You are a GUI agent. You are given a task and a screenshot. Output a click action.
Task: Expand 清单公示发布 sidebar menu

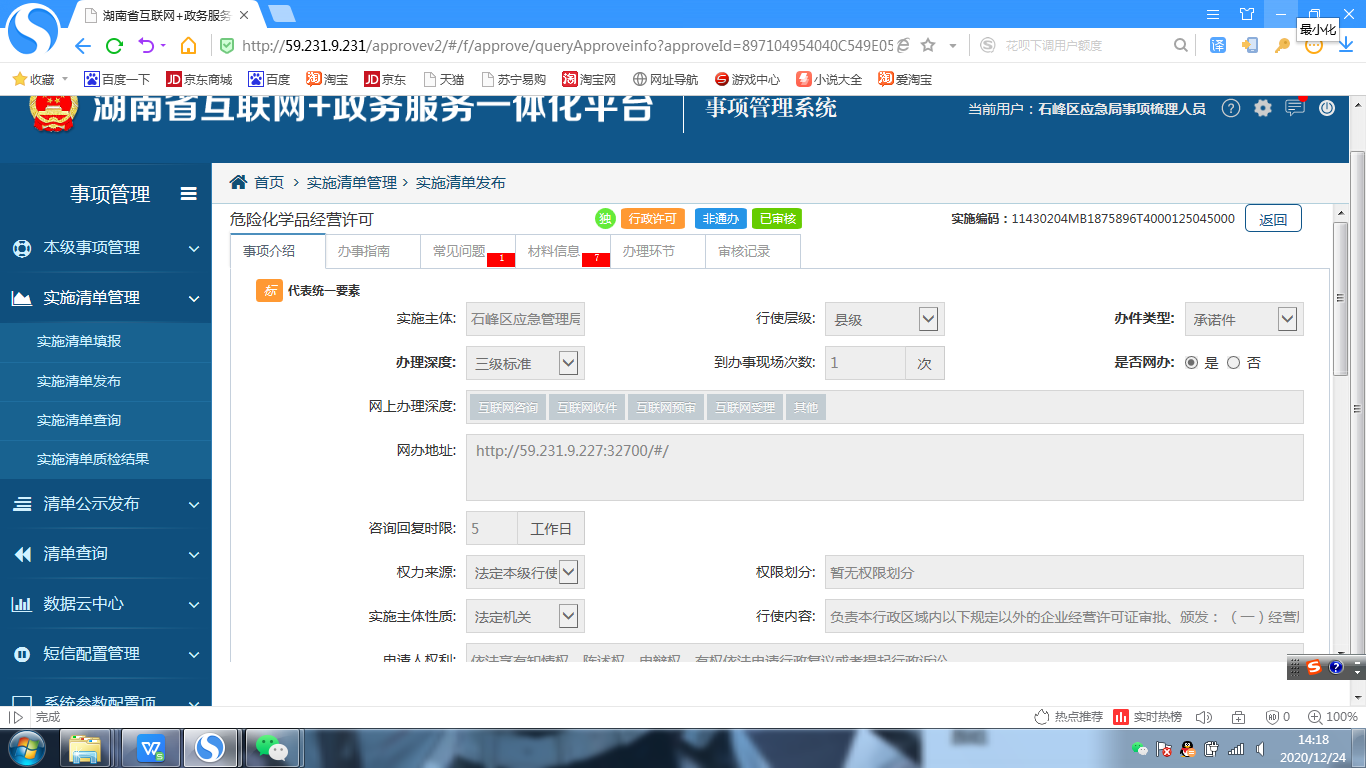pyautogui.click(x=105, y=504)
